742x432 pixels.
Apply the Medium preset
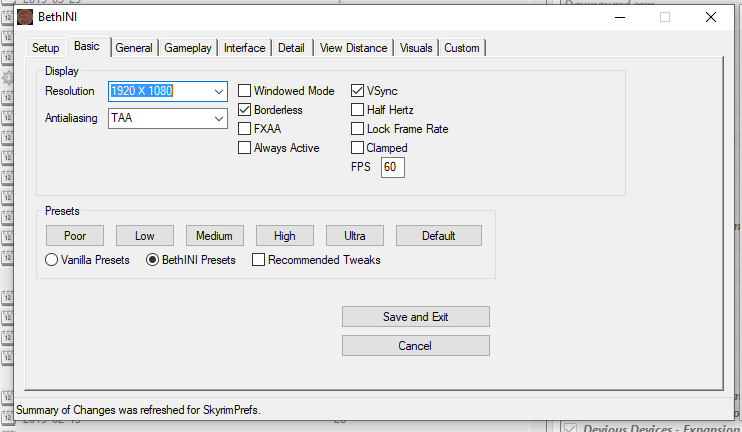(x=214, y=236)
